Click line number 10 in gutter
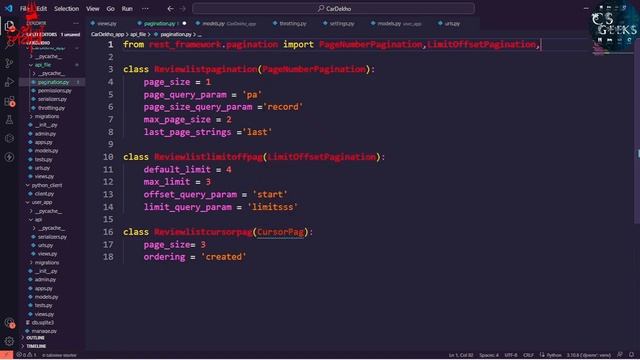Image resolution: width=640 pixels, height=360 pixels. point(108,157)
